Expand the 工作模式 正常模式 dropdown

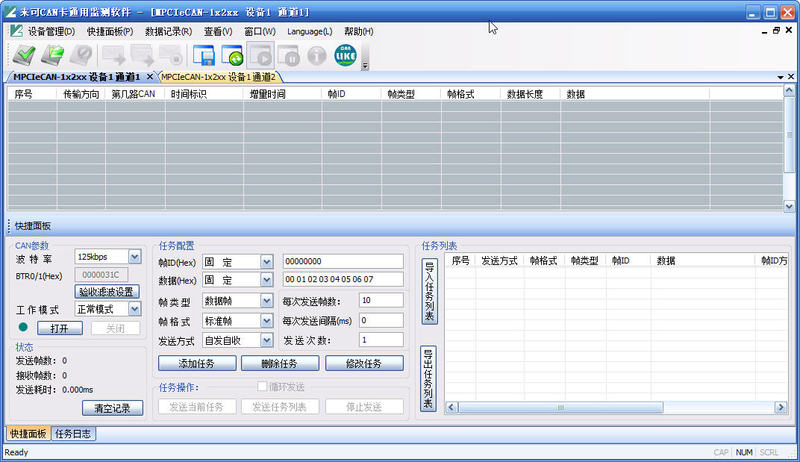coord(134,309)
